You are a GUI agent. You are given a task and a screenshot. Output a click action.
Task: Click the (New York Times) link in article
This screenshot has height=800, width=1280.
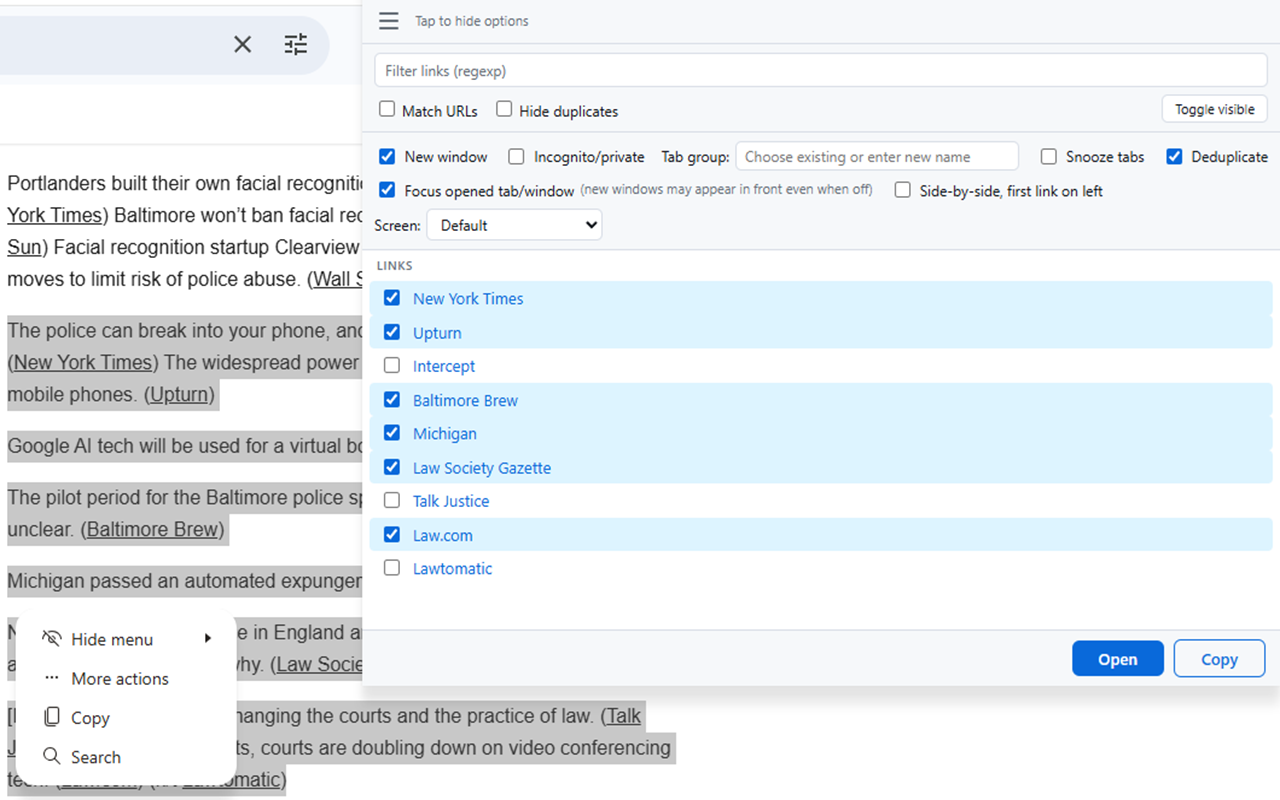84,362
